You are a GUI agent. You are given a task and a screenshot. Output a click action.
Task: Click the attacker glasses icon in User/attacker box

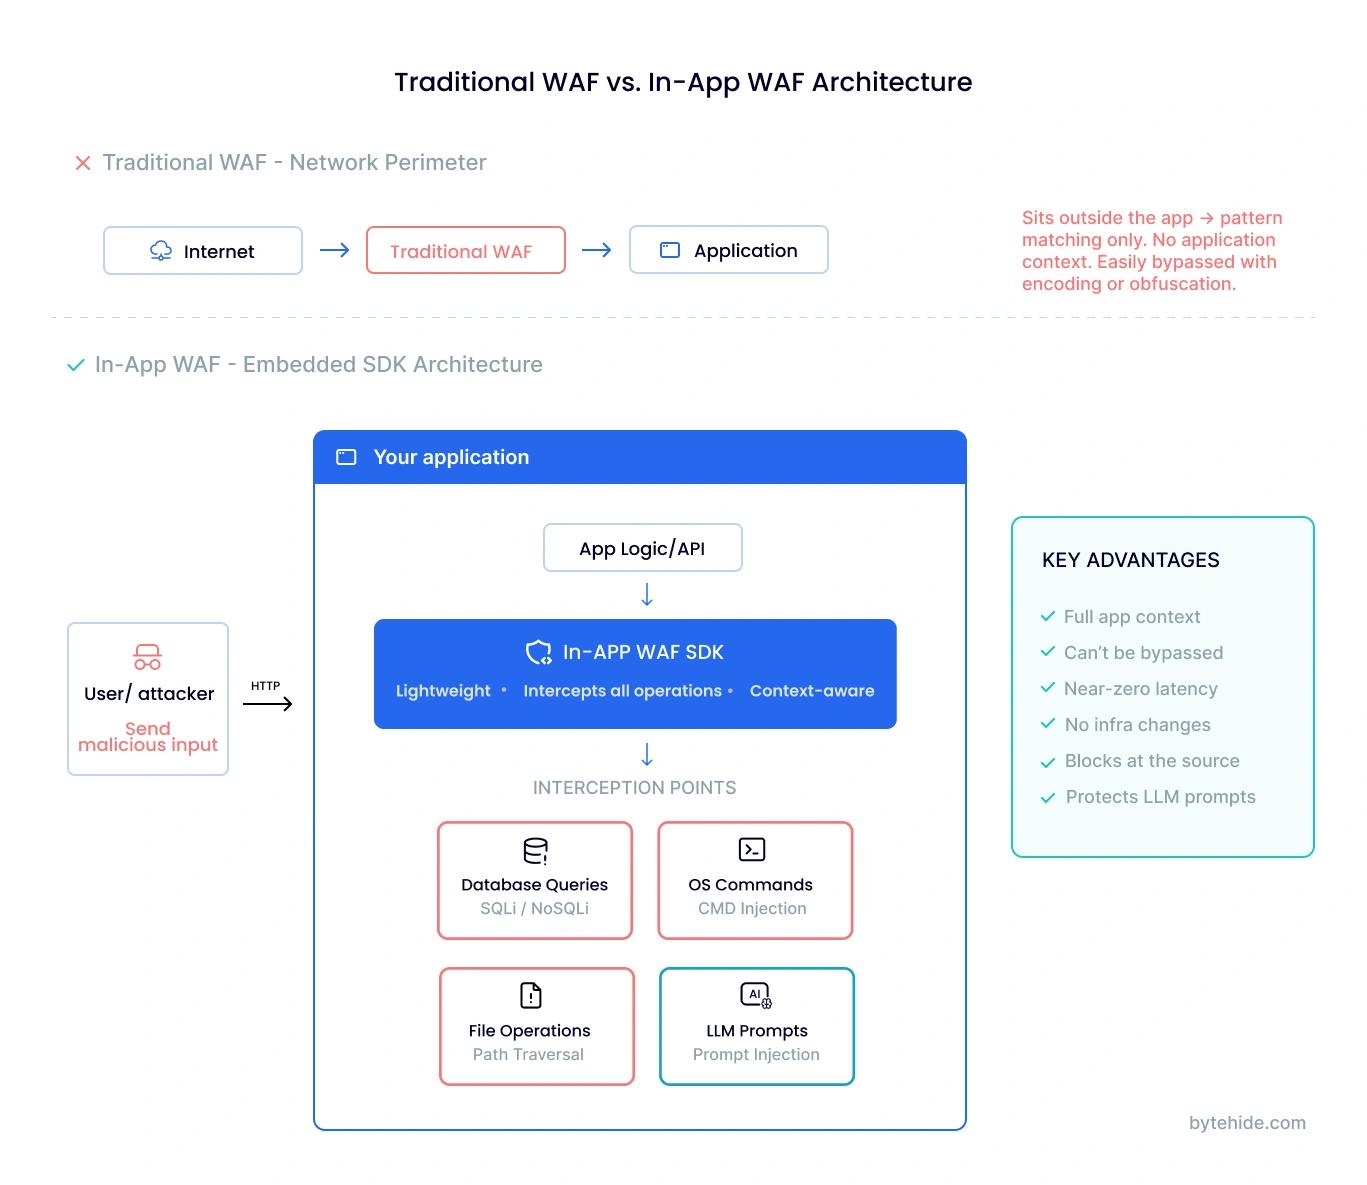pos(147,657)
